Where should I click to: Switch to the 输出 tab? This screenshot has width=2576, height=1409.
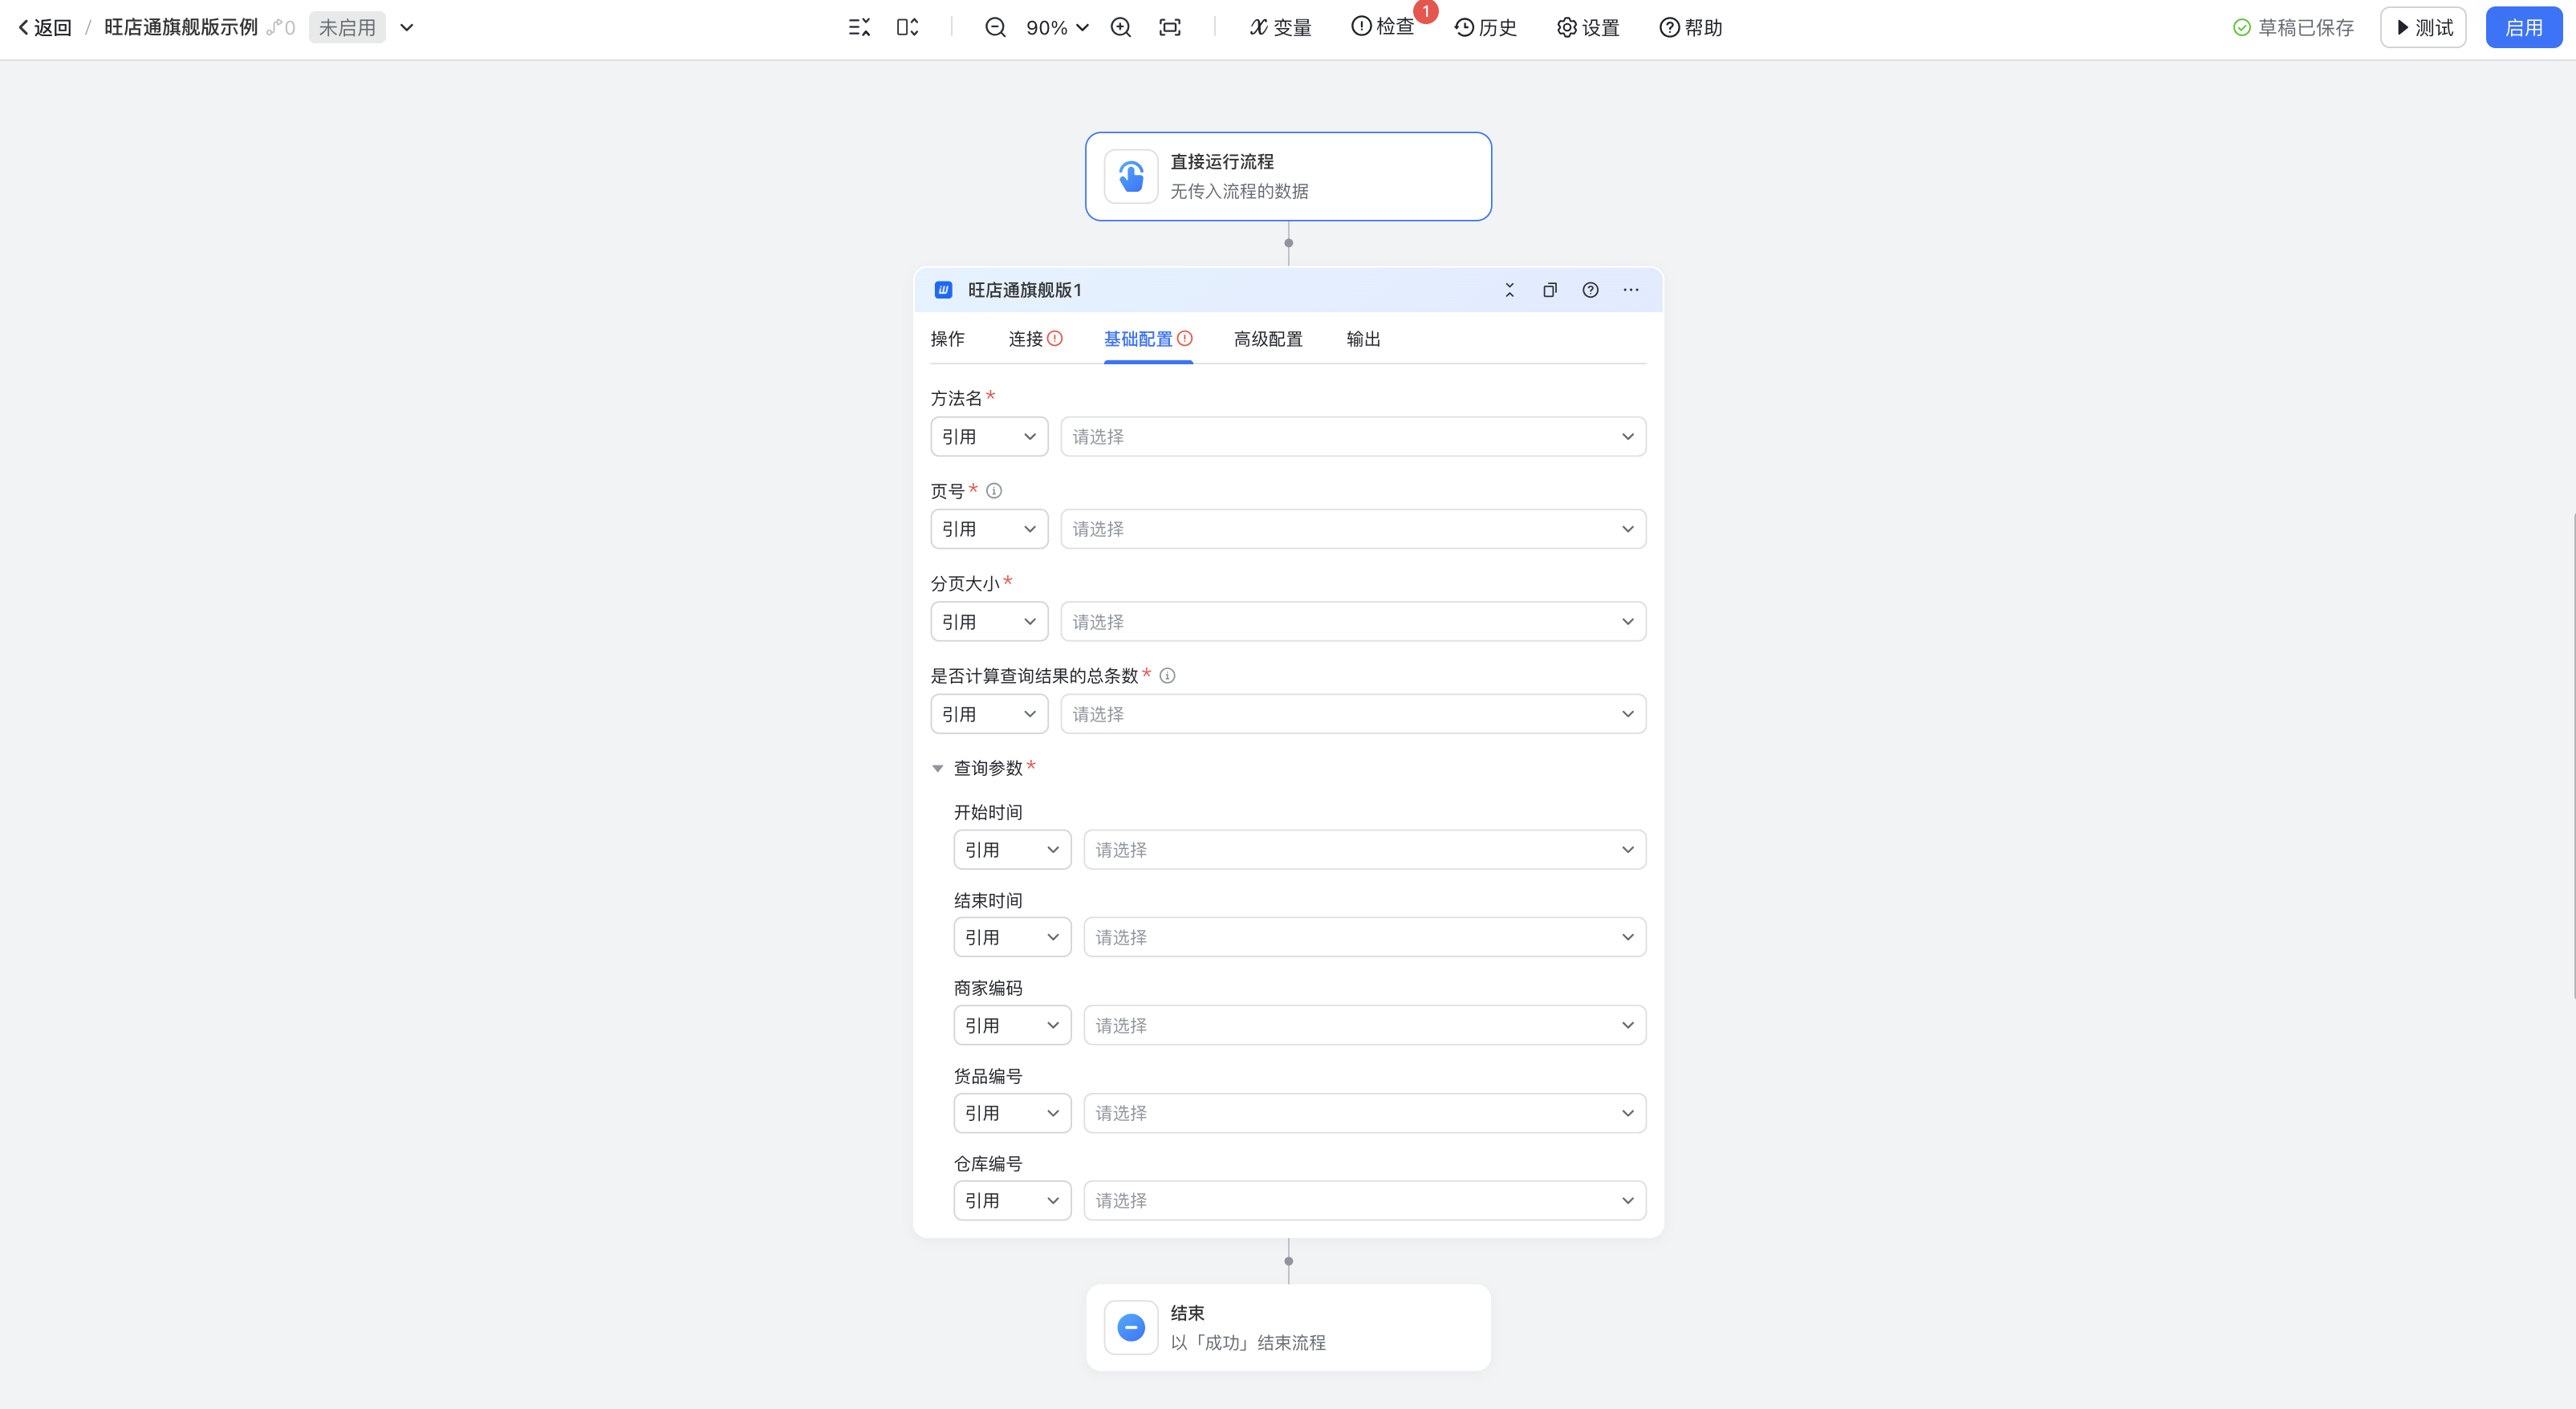[1363, 339]
